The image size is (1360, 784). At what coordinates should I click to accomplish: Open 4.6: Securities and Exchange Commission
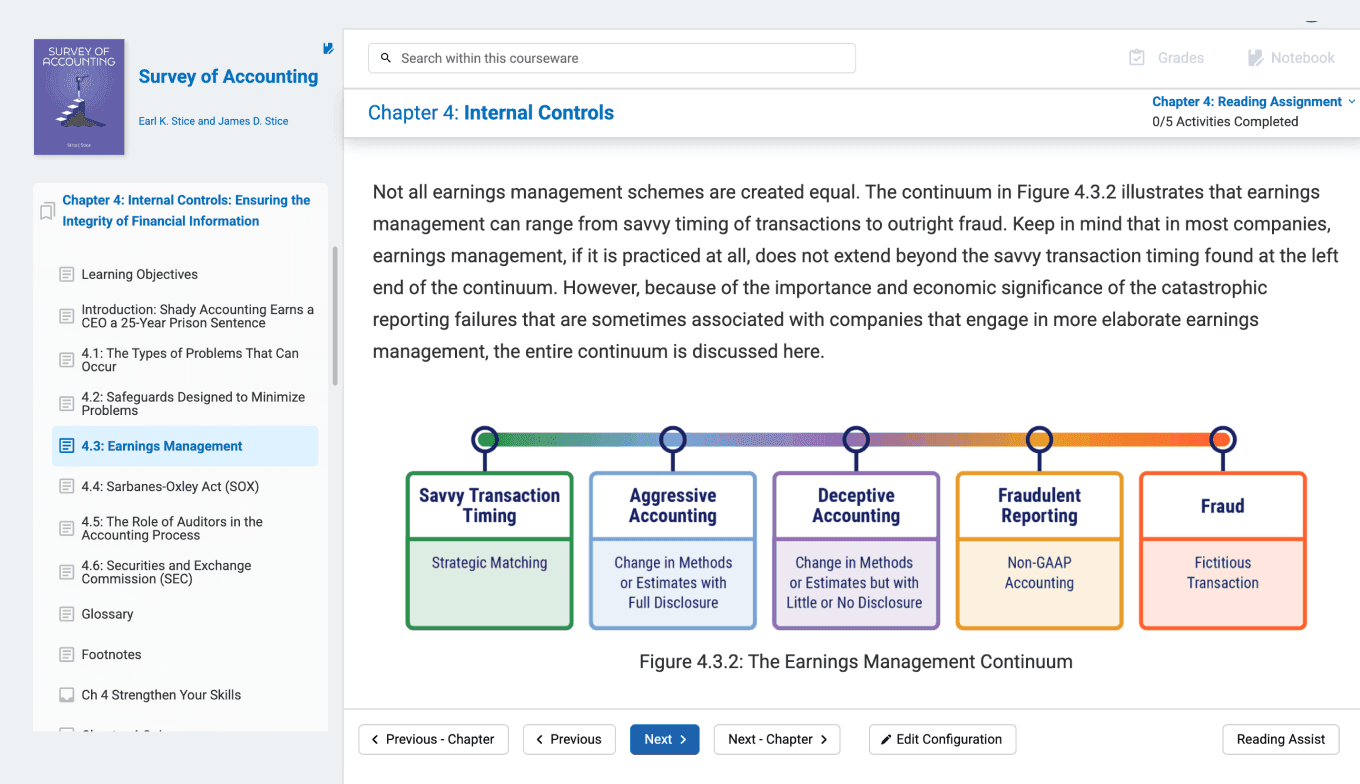tap(166, 572)
